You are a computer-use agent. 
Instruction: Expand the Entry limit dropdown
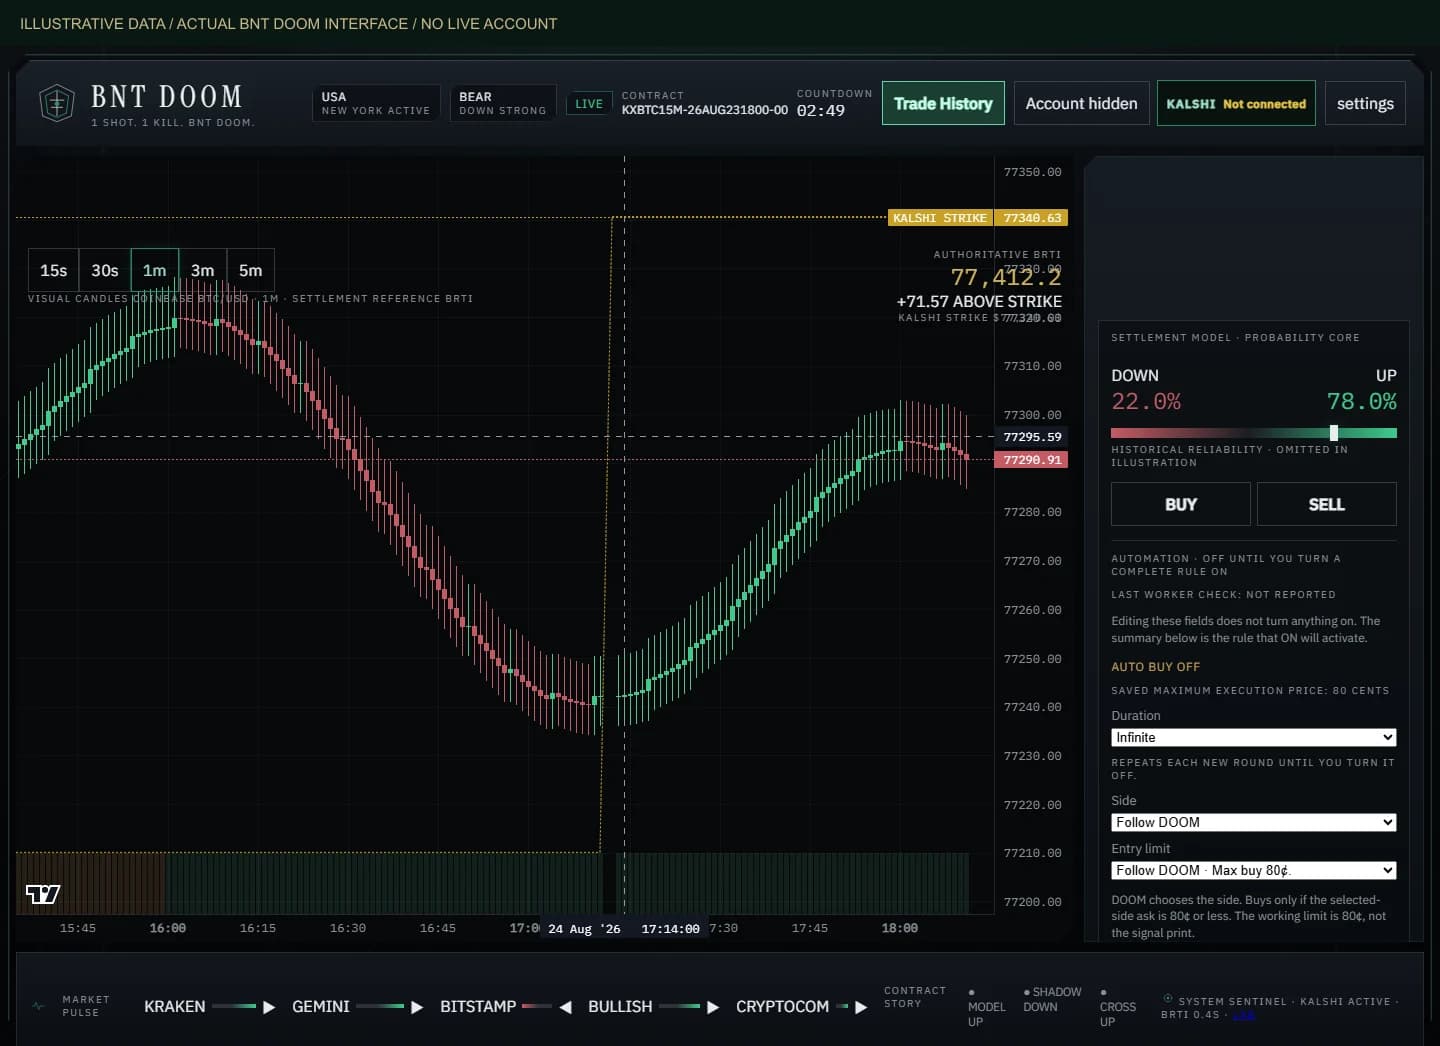[1254, 870]
